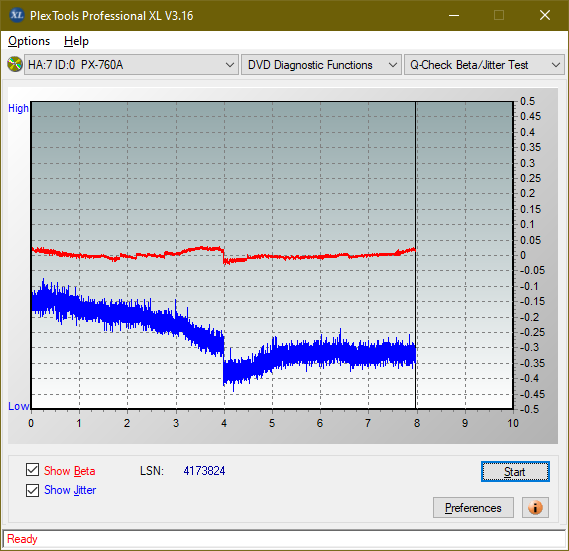Open the Help menu

[76, 41]
